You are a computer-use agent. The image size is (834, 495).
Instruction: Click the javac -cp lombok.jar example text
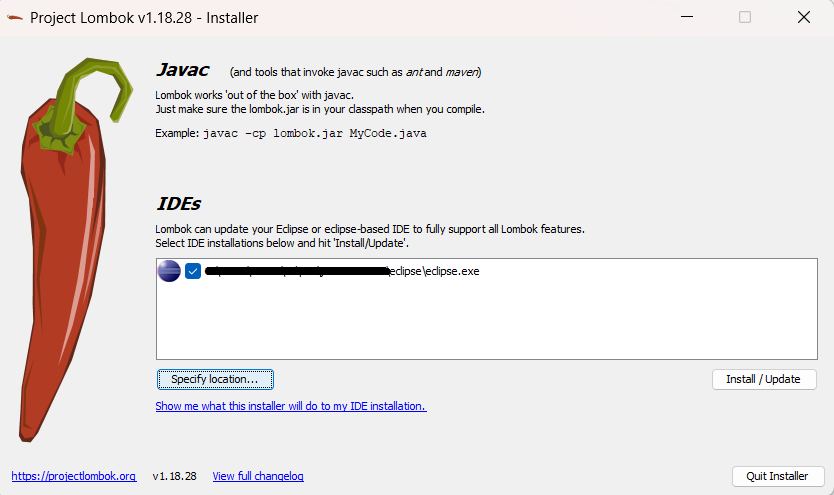315,133
